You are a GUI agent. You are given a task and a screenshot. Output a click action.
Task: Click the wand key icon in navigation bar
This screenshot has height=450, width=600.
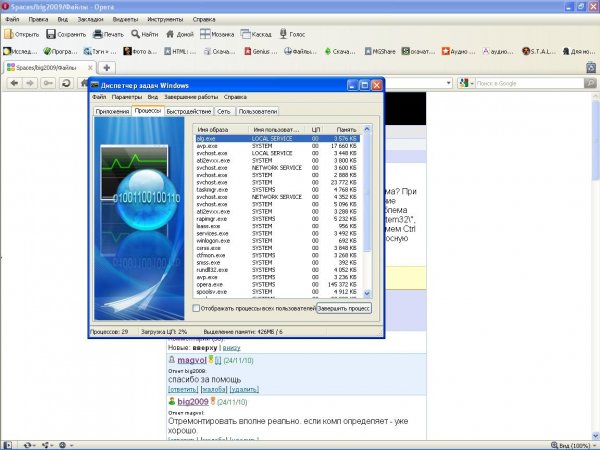48,83
